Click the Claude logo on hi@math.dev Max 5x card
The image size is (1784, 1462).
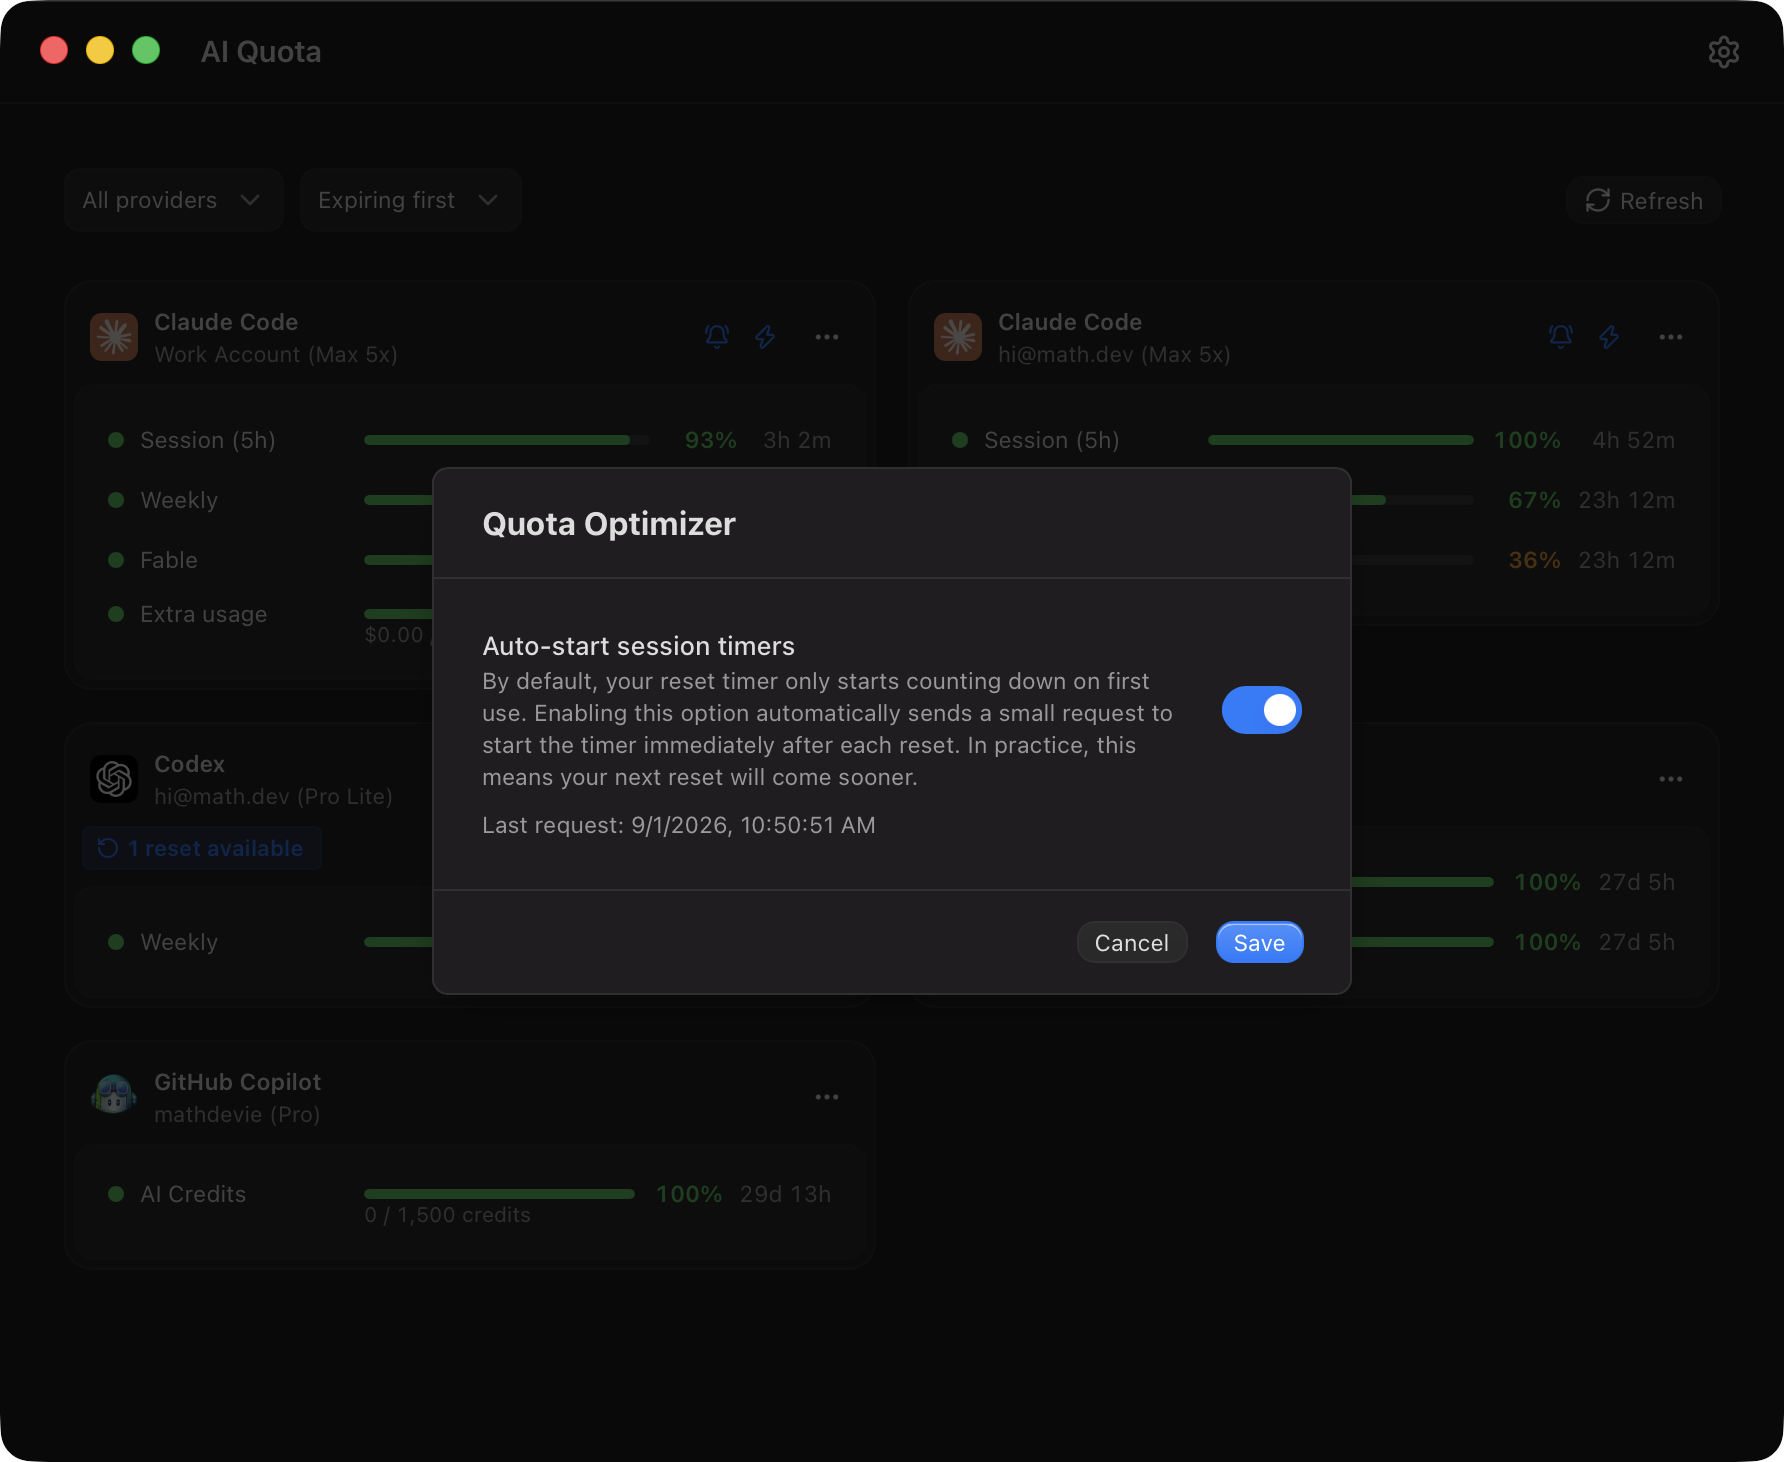tap(958, 337)
